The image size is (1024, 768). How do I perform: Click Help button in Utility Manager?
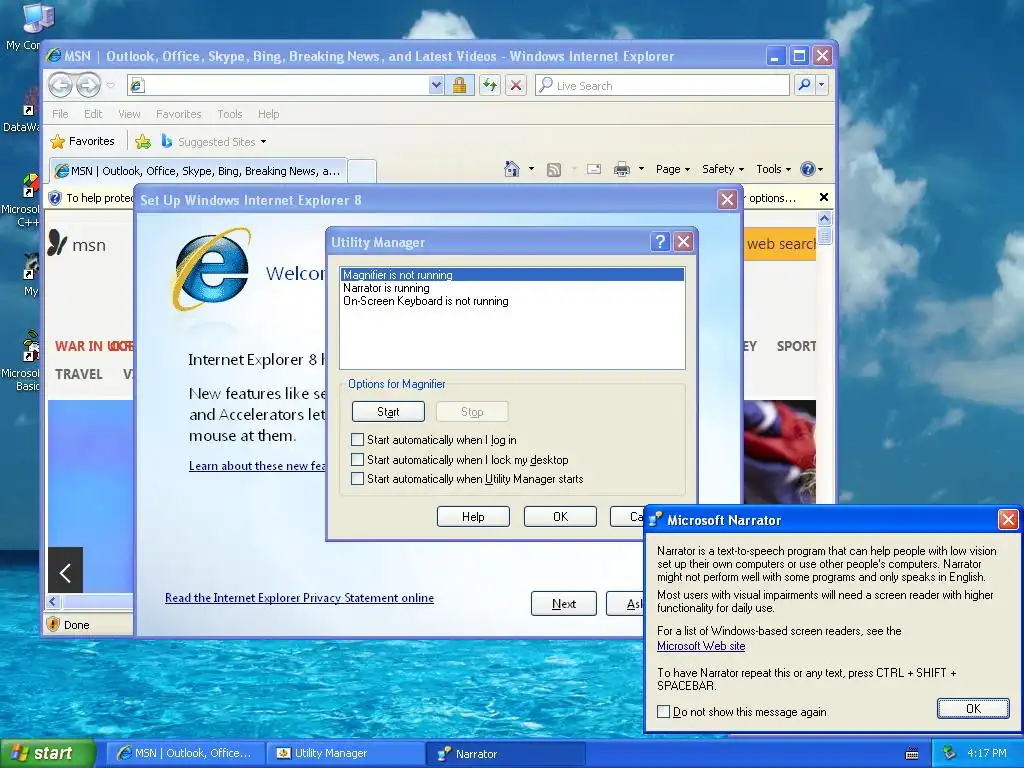click(473, 517)
